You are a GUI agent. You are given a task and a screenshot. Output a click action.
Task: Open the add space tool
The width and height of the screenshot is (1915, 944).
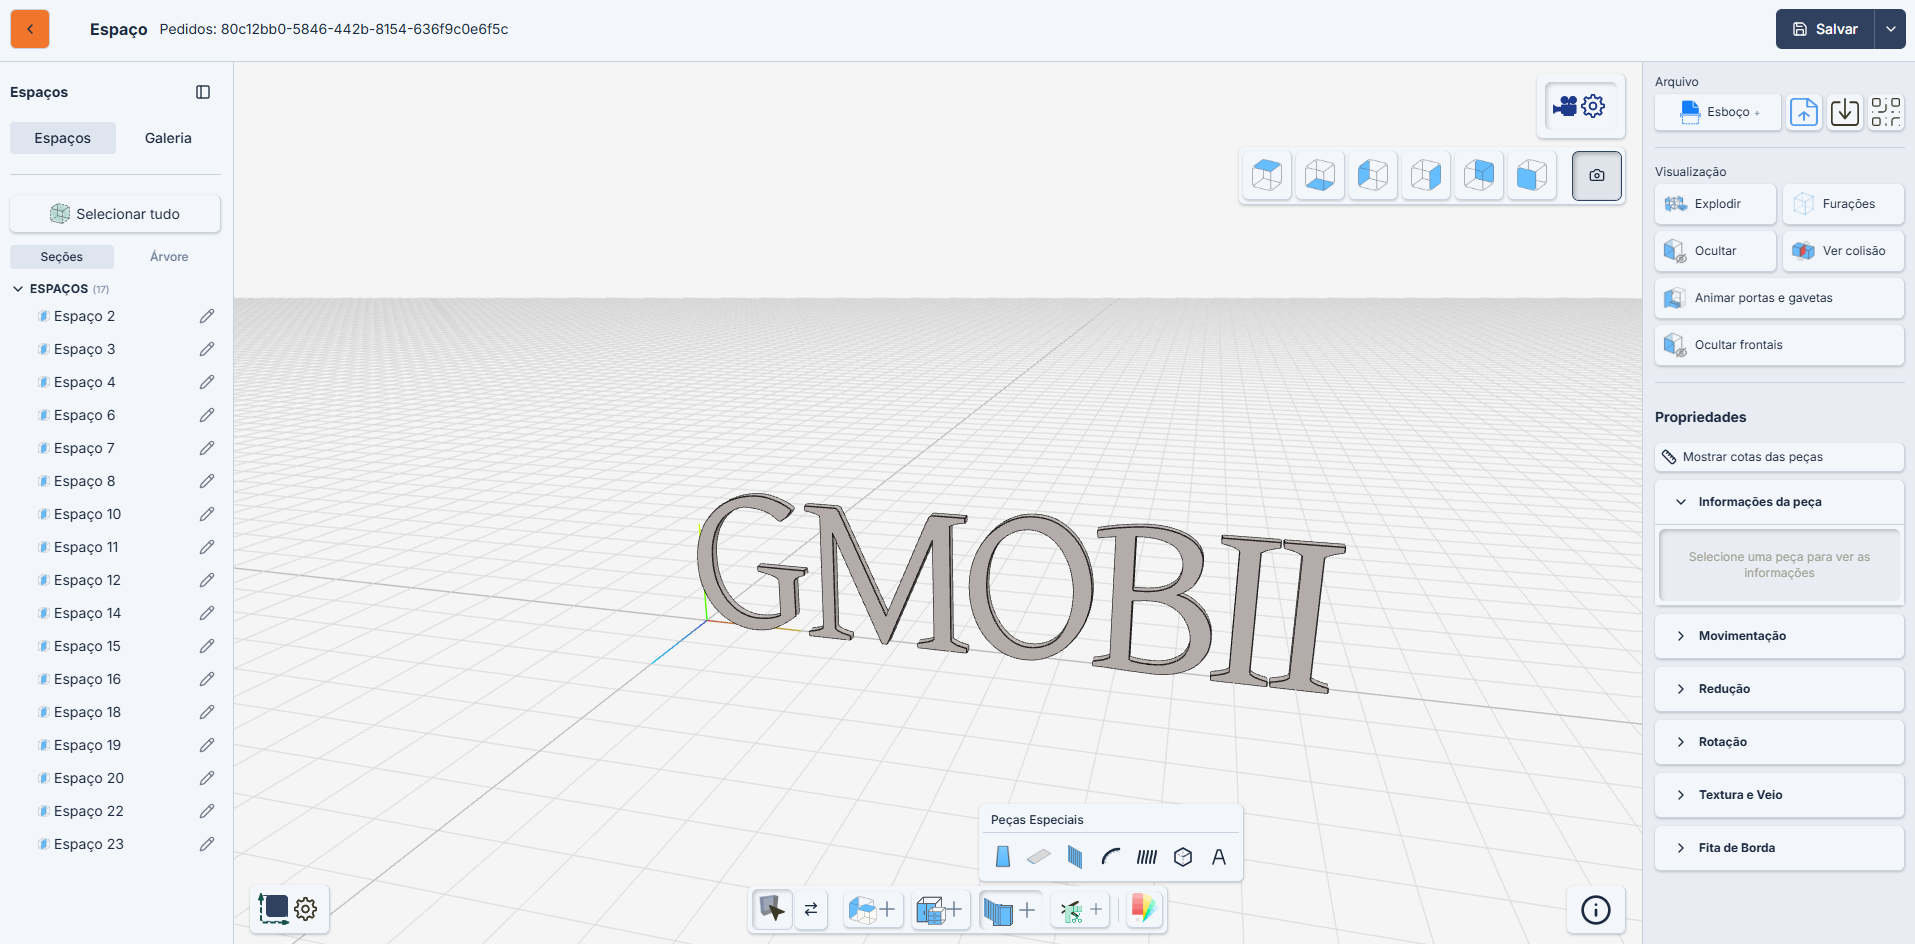point(872,909)
